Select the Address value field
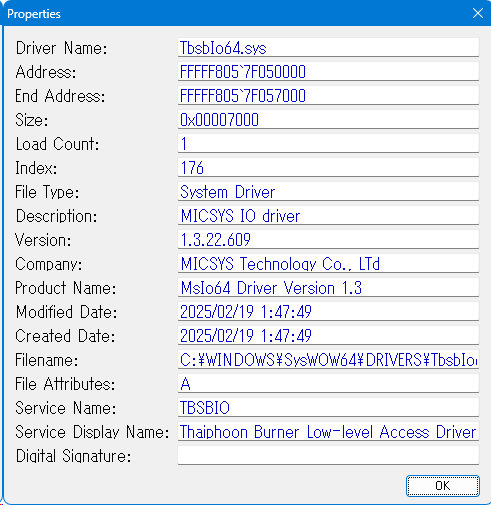 [x=328, y=71]
